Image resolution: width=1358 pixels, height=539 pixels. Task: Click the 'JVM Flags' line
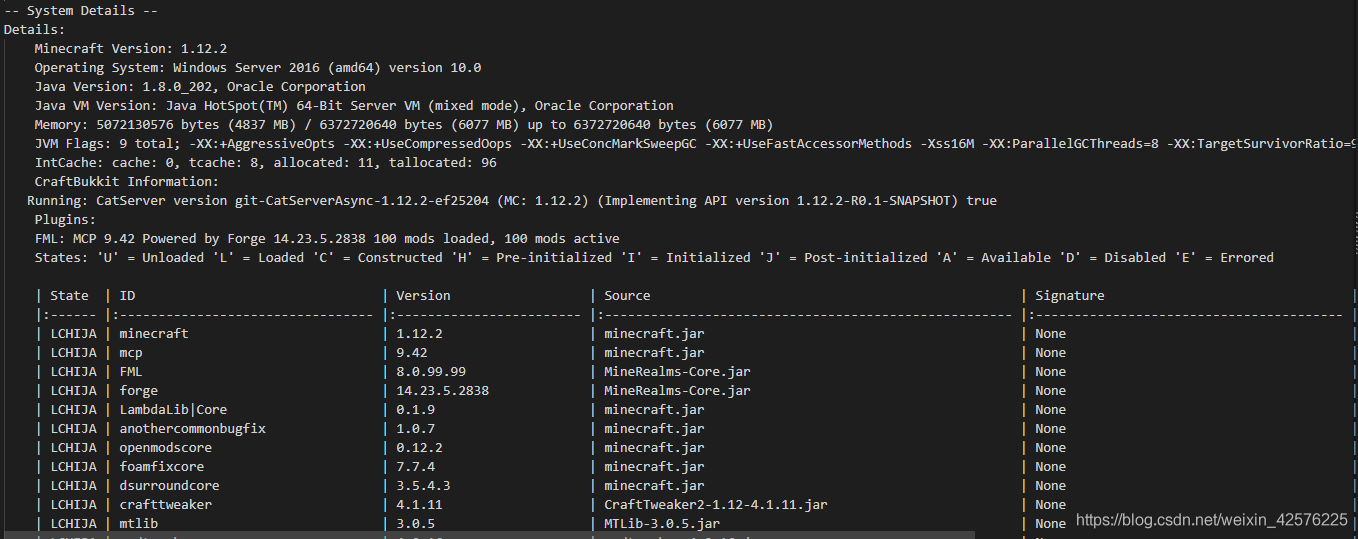[x=600, y=143]
